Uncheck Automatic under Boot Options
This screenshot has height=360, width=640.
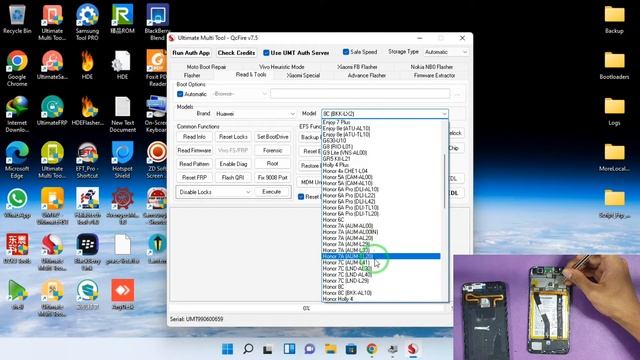pos(180,94)
